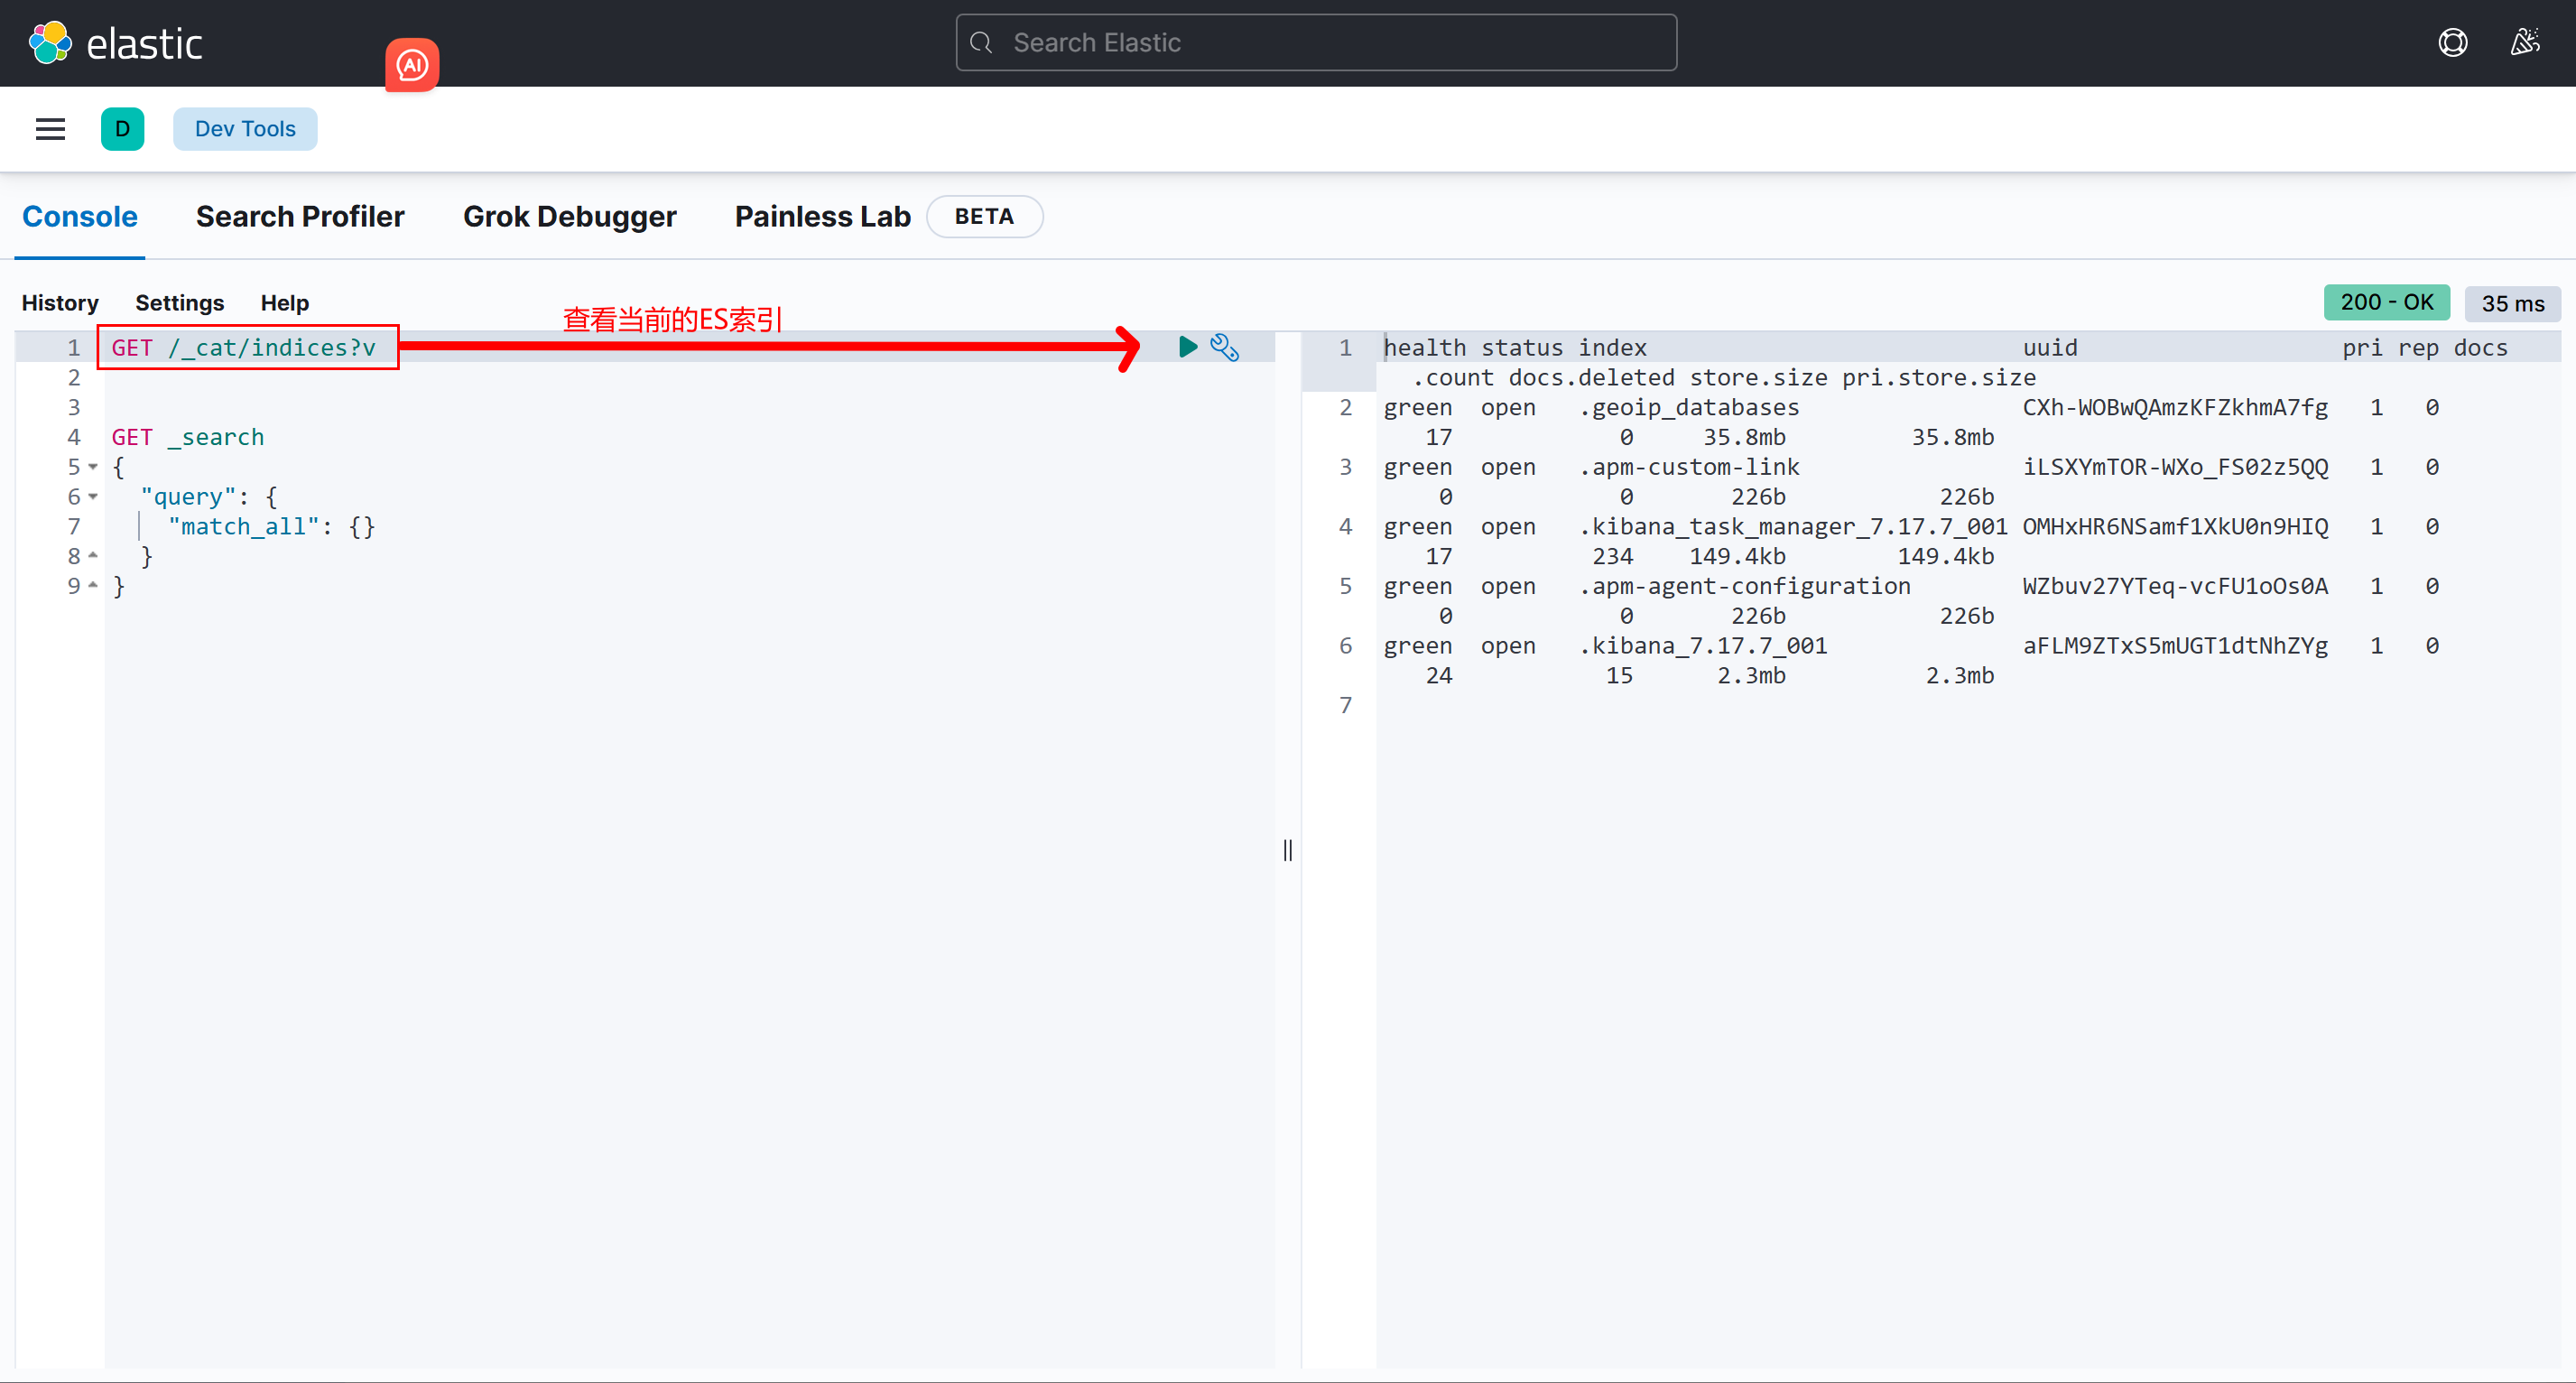Click the uuid WZbuv27YTeq-vcFU1oOs0A in output

tap(2175, 586)
